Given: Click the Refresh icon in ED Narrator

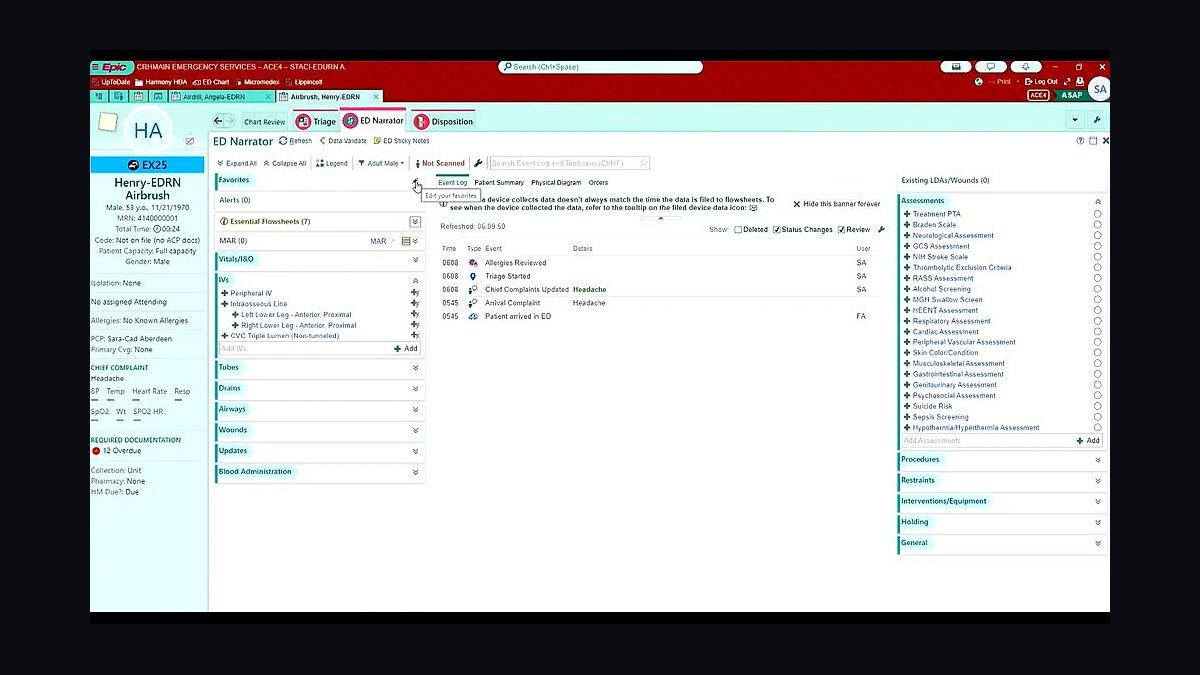Looking at the screenshot, I should [284, 141].
